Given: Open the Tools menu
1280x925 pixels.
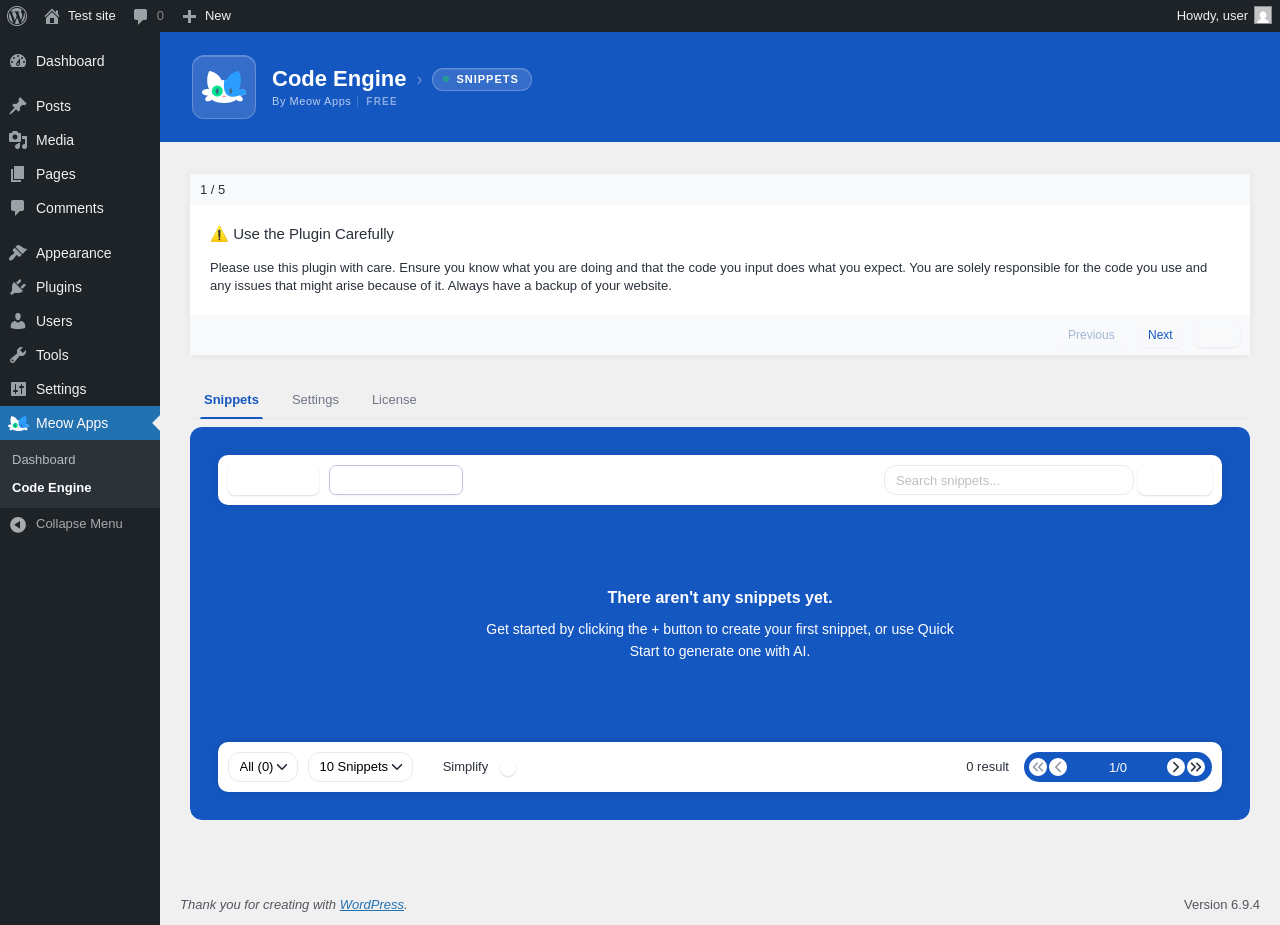Looking at the screenshot, I should click(x=80, y=355).
